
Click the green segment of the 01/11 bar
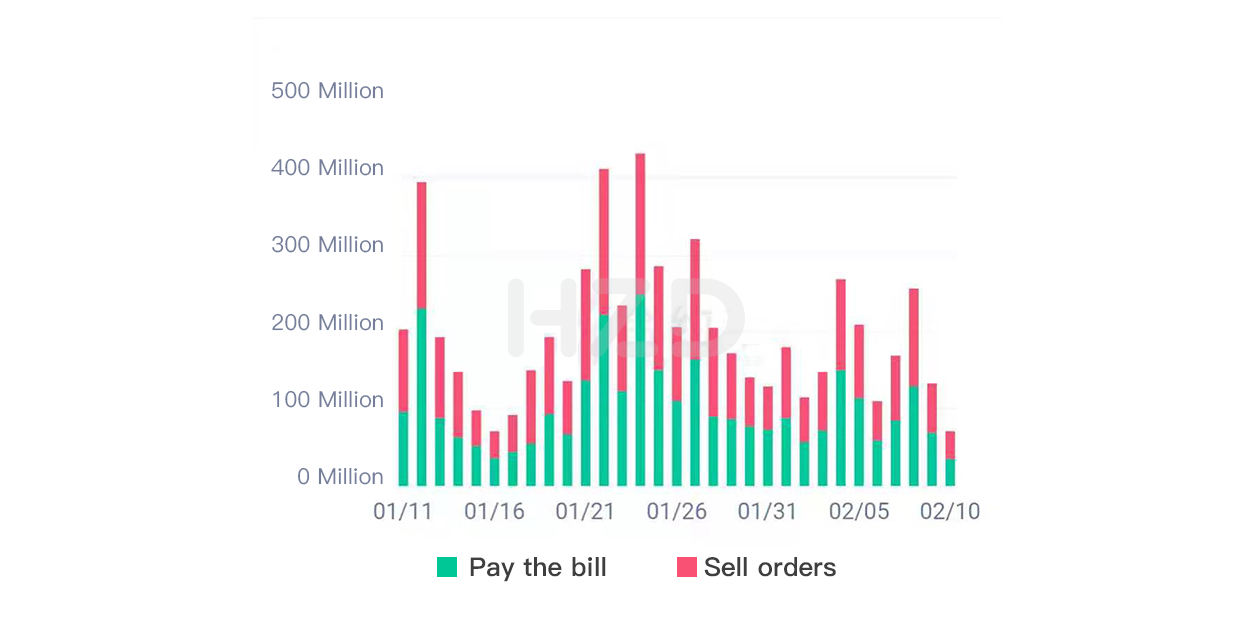[x=403, y=448]
